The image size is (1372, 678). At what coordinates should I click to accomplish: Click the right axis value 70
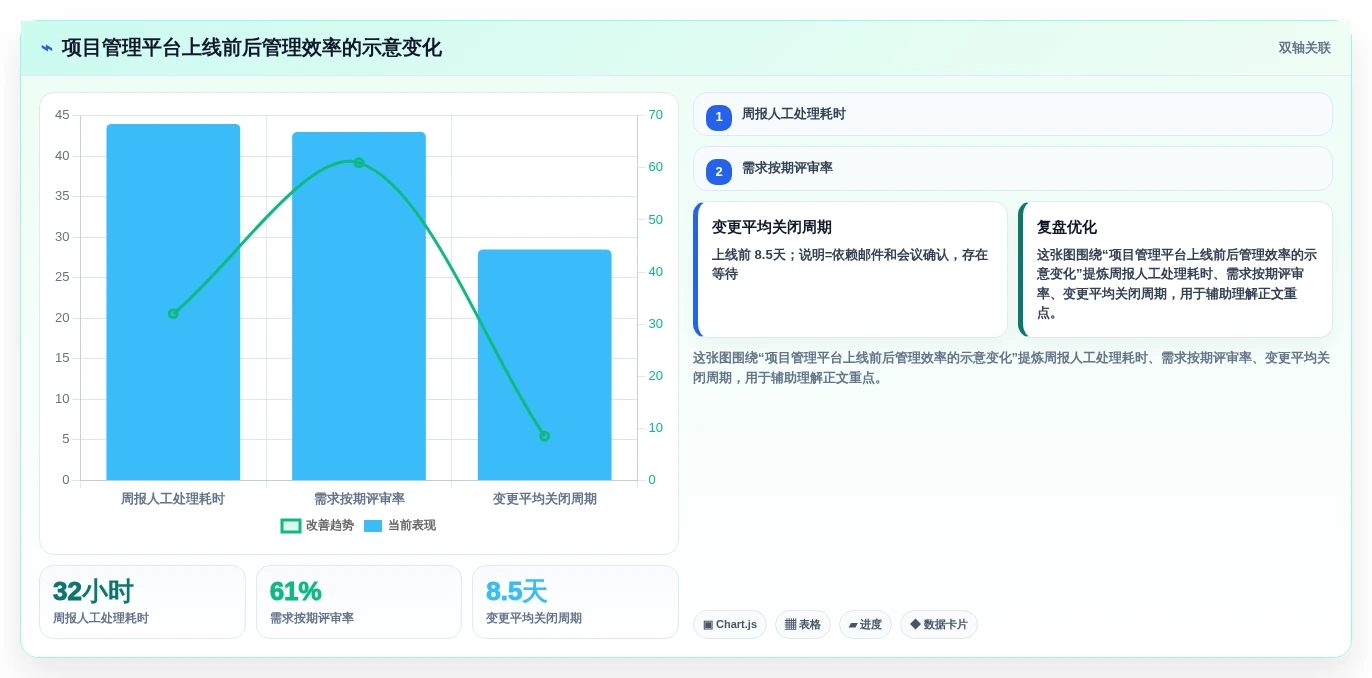[655, 115]
